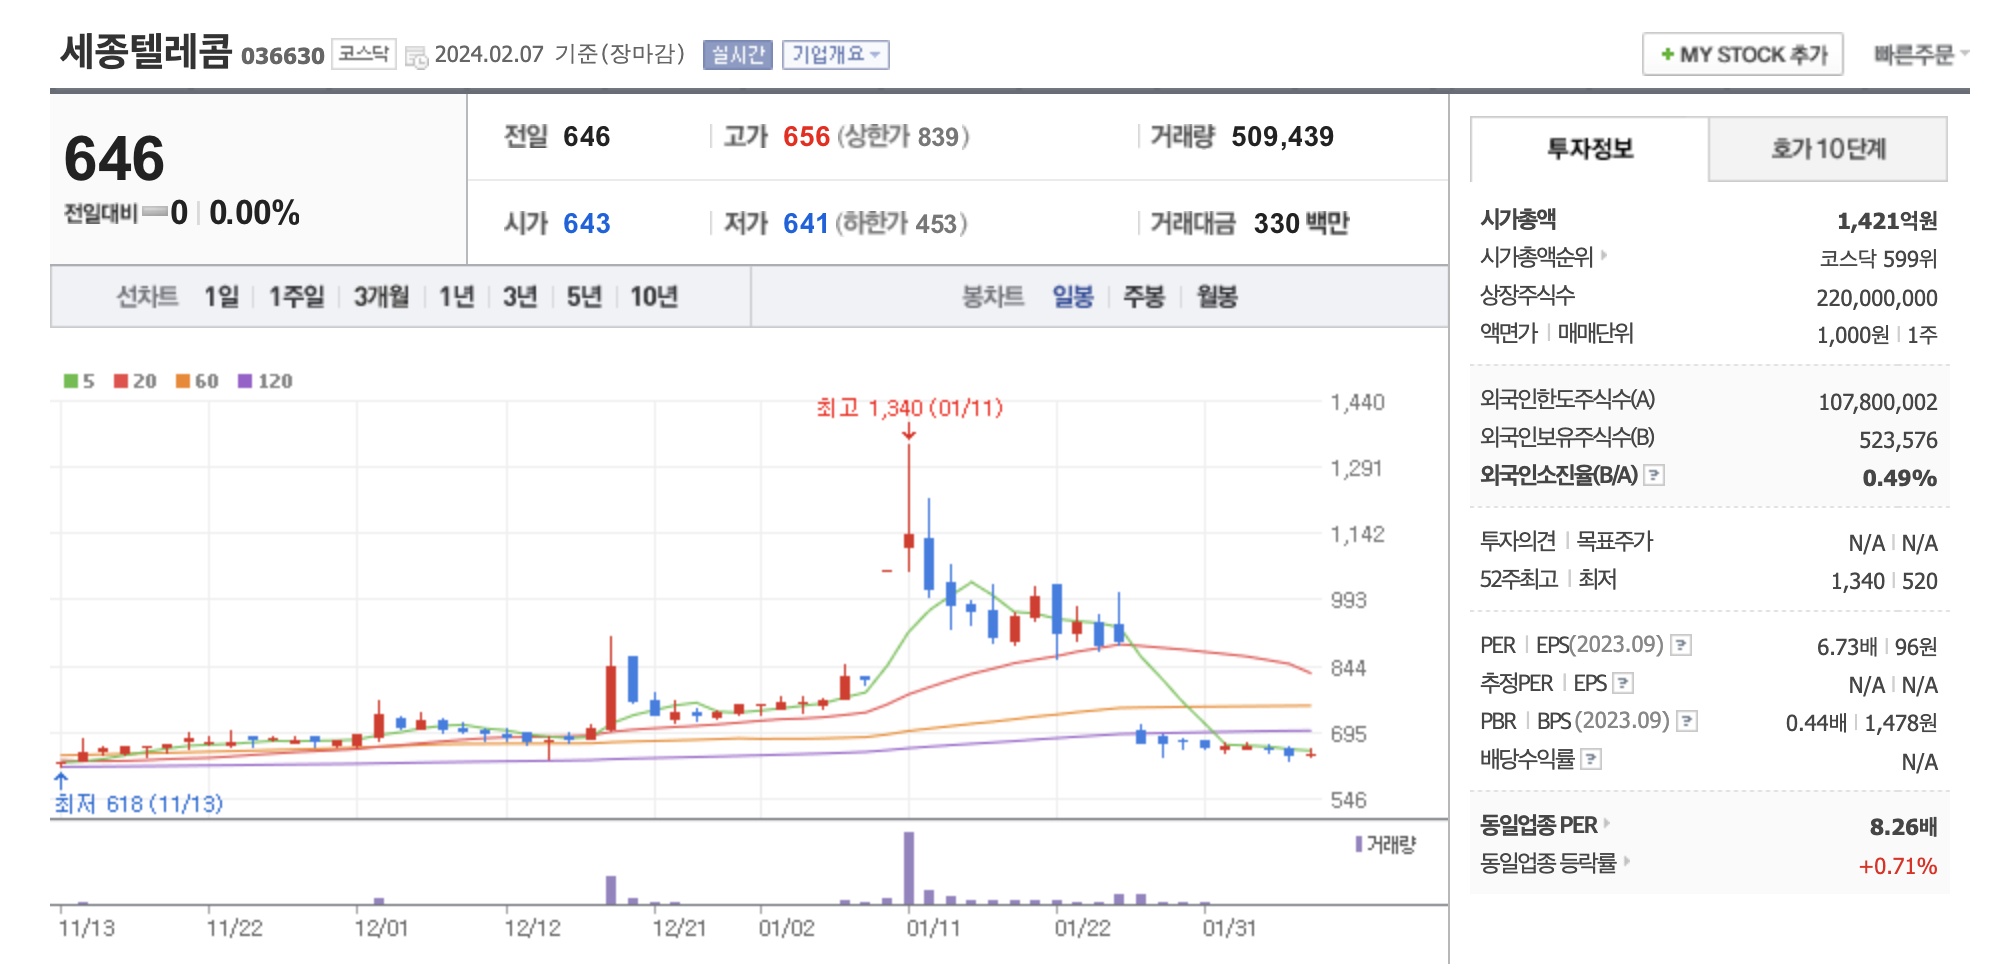
Task: Click the 동일업종 PER value 8.26배
Action: click(x=1904, y=827)
